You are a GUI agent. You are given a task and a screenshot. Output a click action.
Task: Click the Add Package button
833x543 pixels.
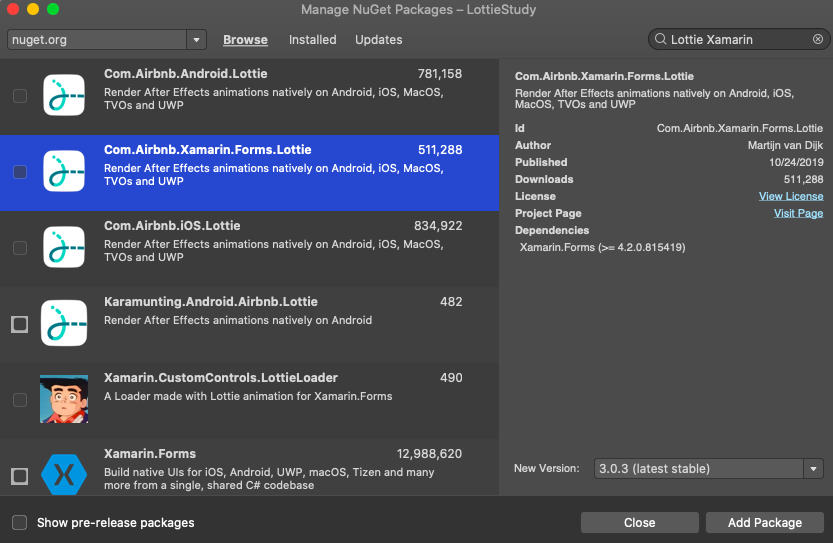tap(764, 523)
